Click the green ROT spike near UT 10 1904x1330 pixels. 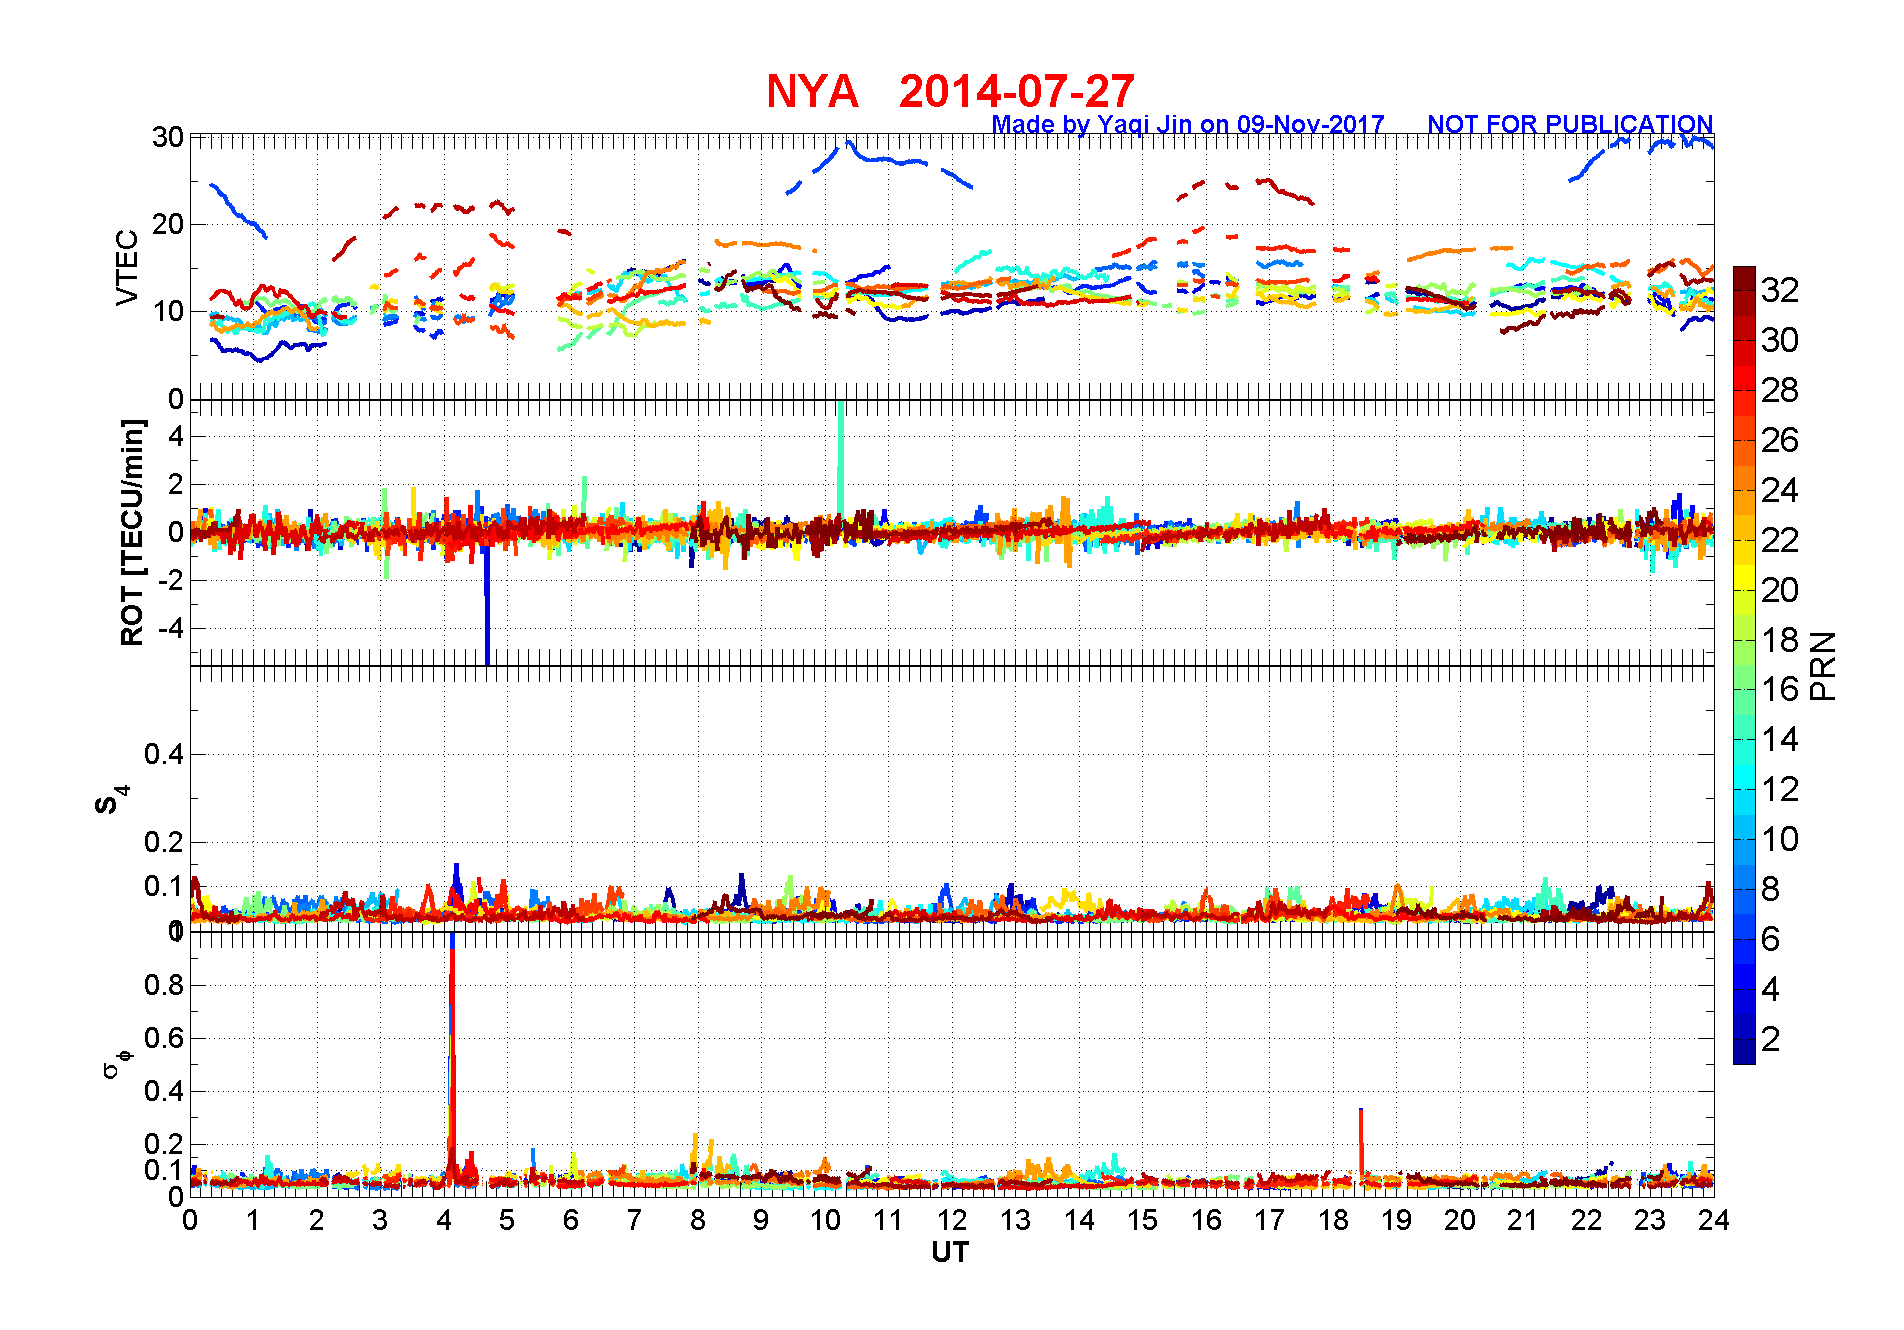pos(840,460)
